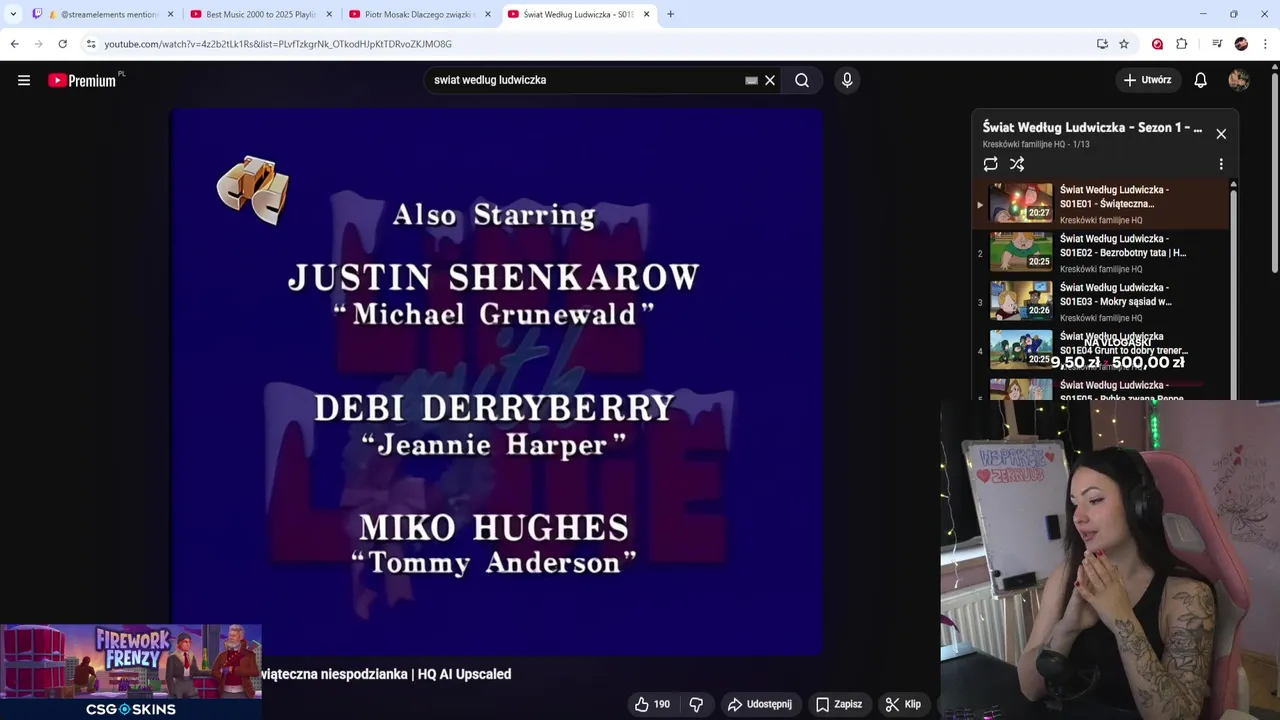This screenshot has height=720, width=1280.
Task: Clear the YouTube search text
Action: click(x=770, y=80)
